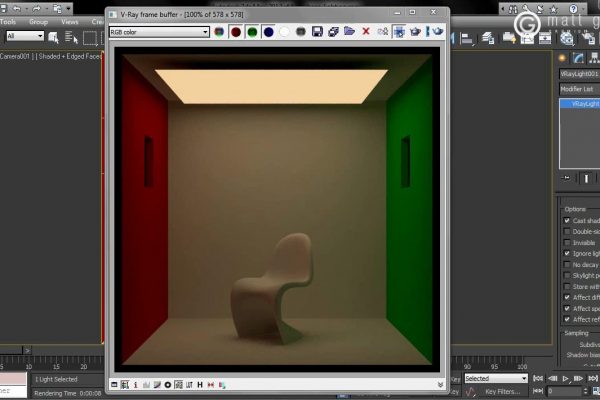Save rendered image with floppy disk icon
600x400 pixels.
(317, 32)
